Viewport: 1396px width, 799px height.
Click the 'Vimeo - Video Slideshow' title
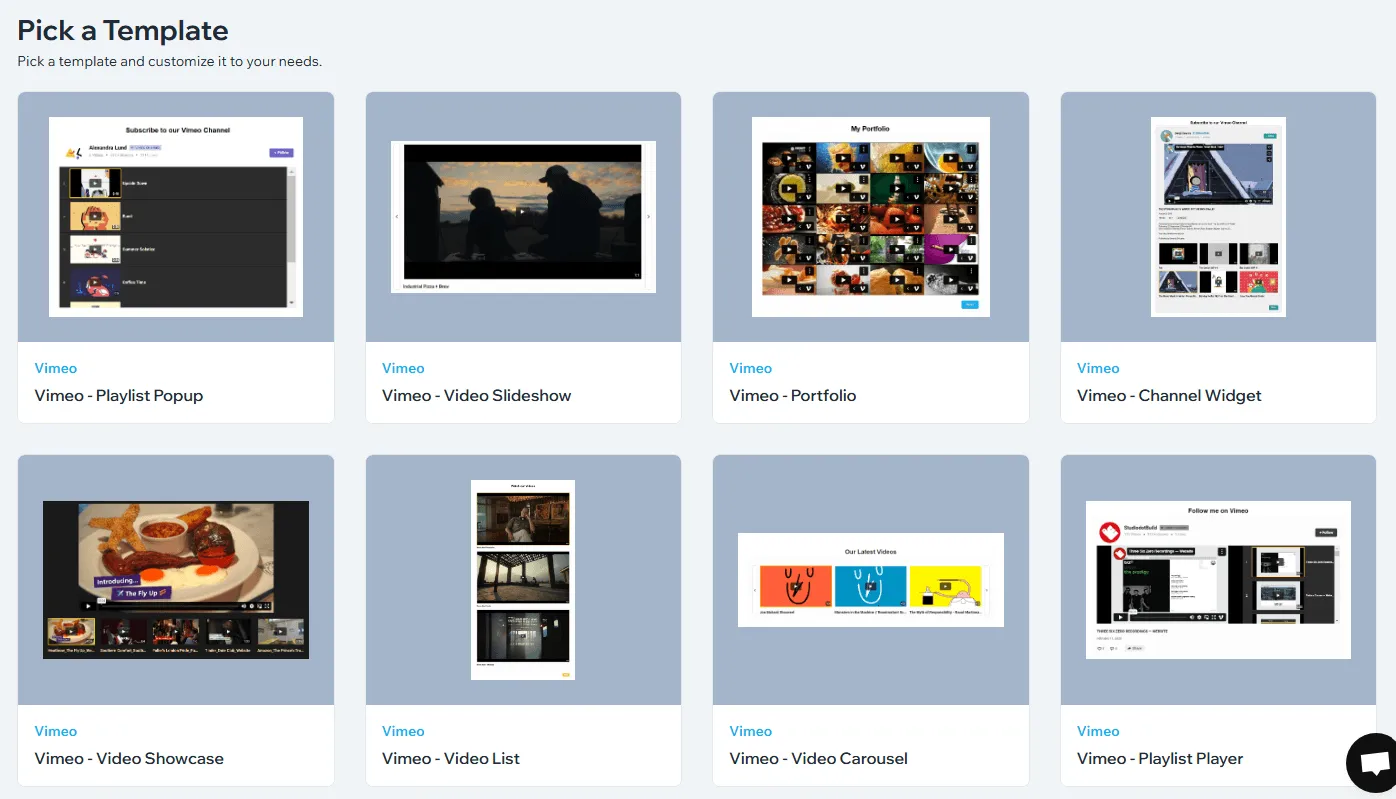pyautogui.click(x=477, y=395)
